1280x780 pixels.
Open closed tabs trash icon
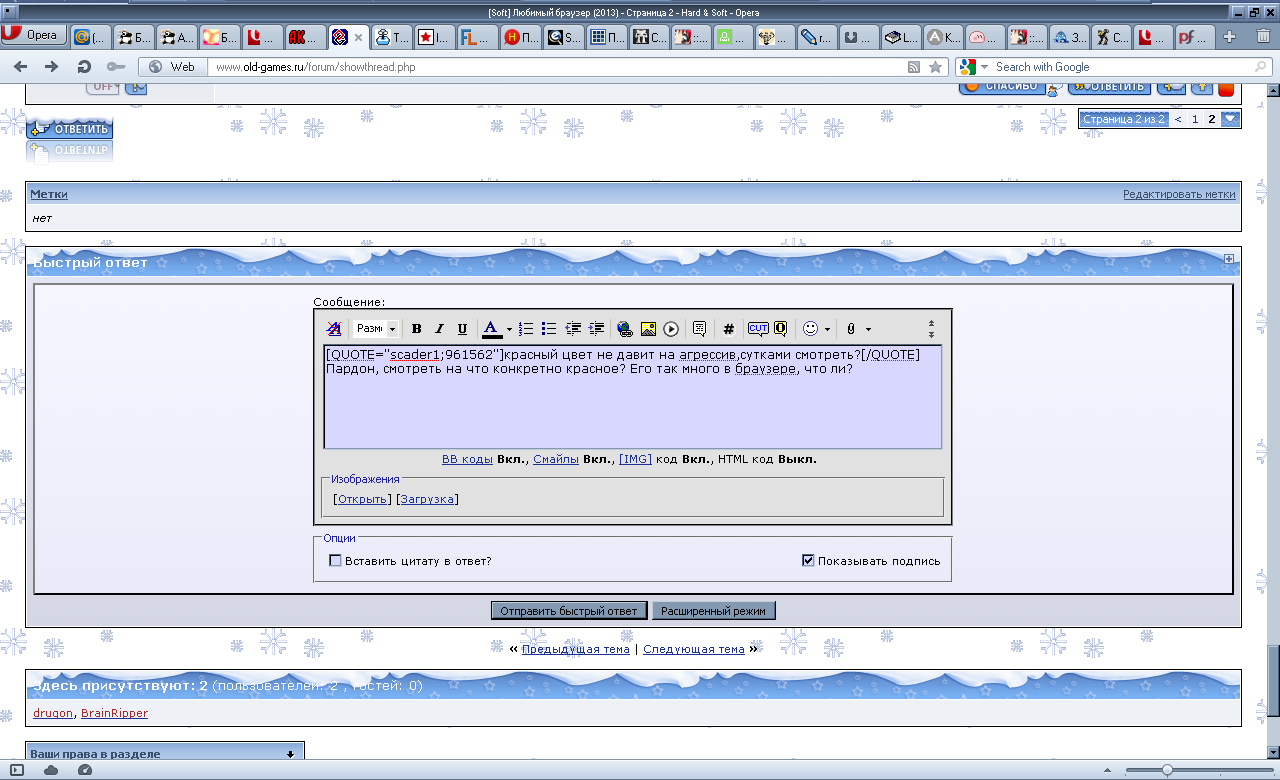1263,37
